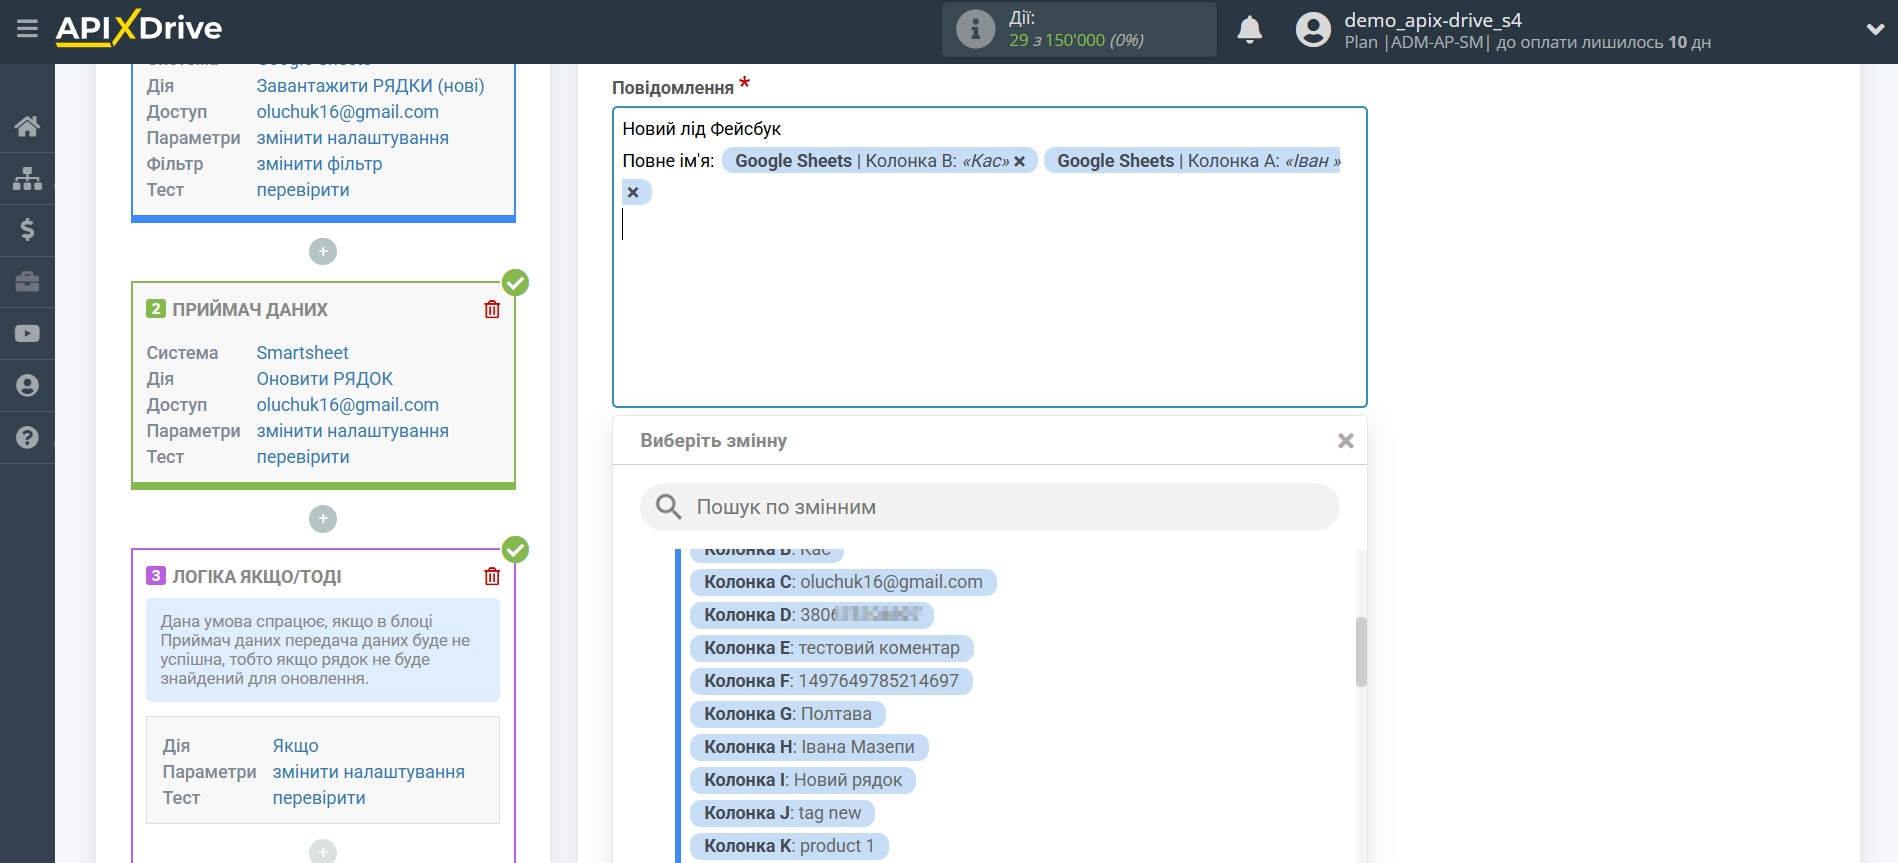Select variable Колонка I: Новий рядок
This screenshot has height=863, width=1898.
(x=803, y=780)
